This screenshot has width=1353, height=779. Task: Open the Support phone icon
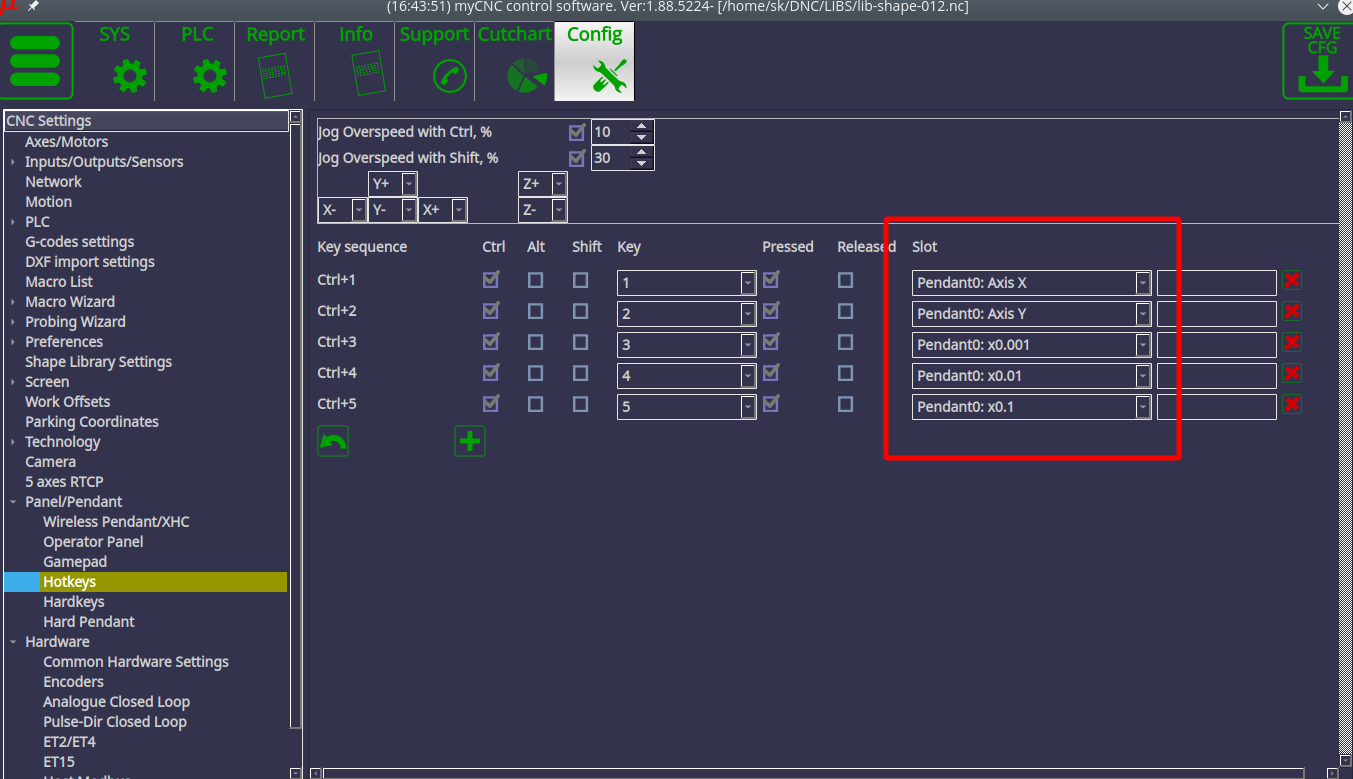click(x=449, y=76)
